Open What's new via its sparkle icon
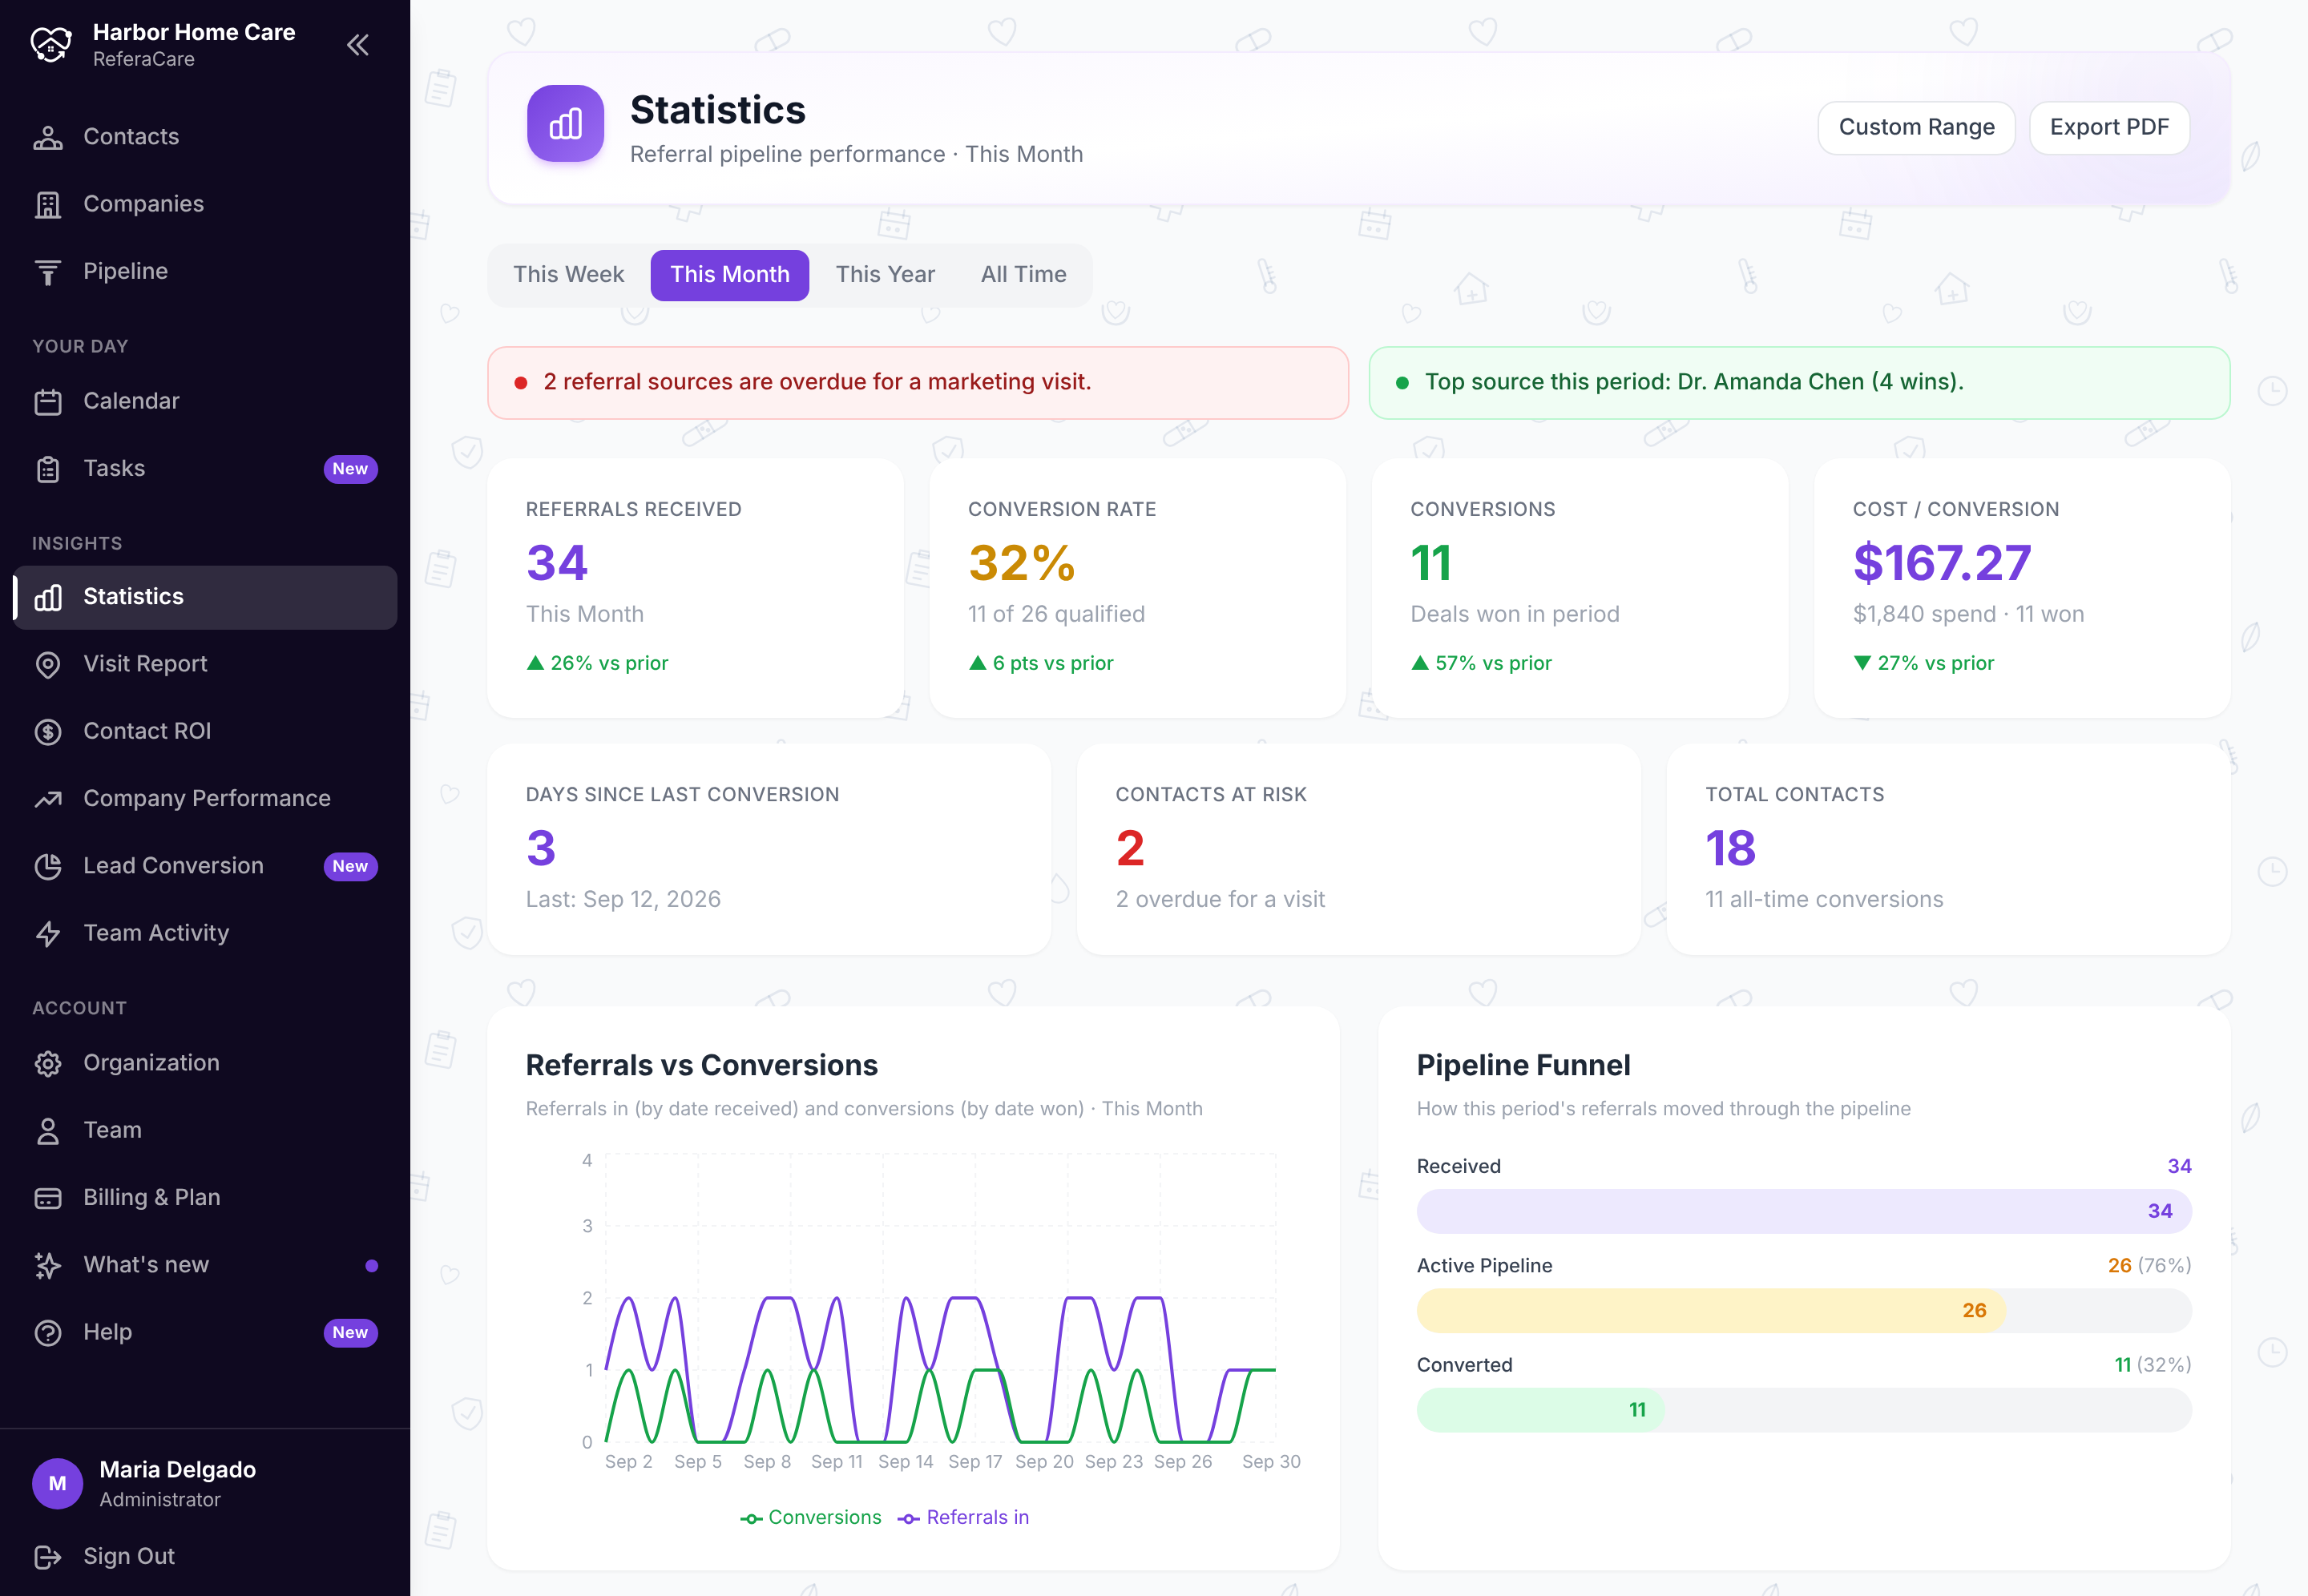The width and height of the screenshot is (2308, 1596). tap(48, 1265)
